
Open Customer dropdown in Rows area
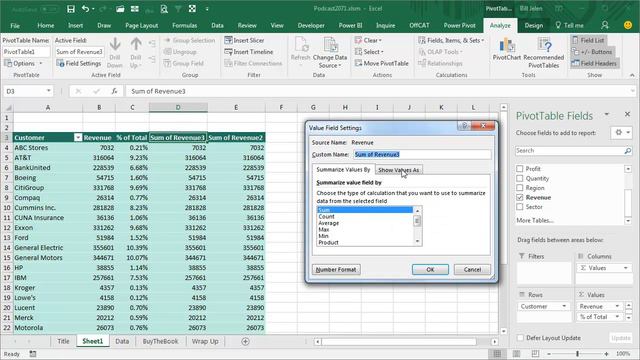coord(564,306)
